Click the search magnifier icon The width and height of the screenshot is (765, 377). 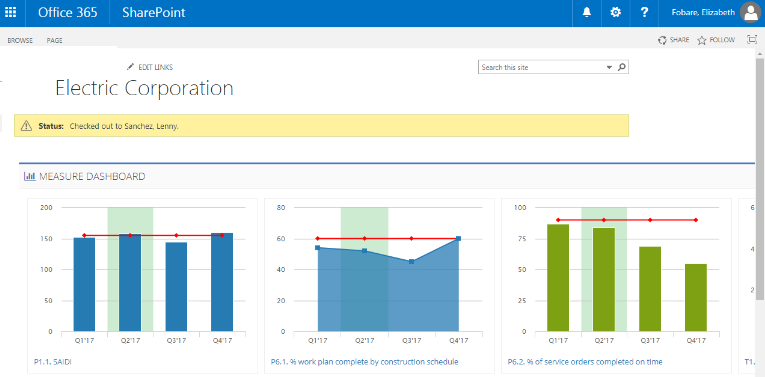622,67
